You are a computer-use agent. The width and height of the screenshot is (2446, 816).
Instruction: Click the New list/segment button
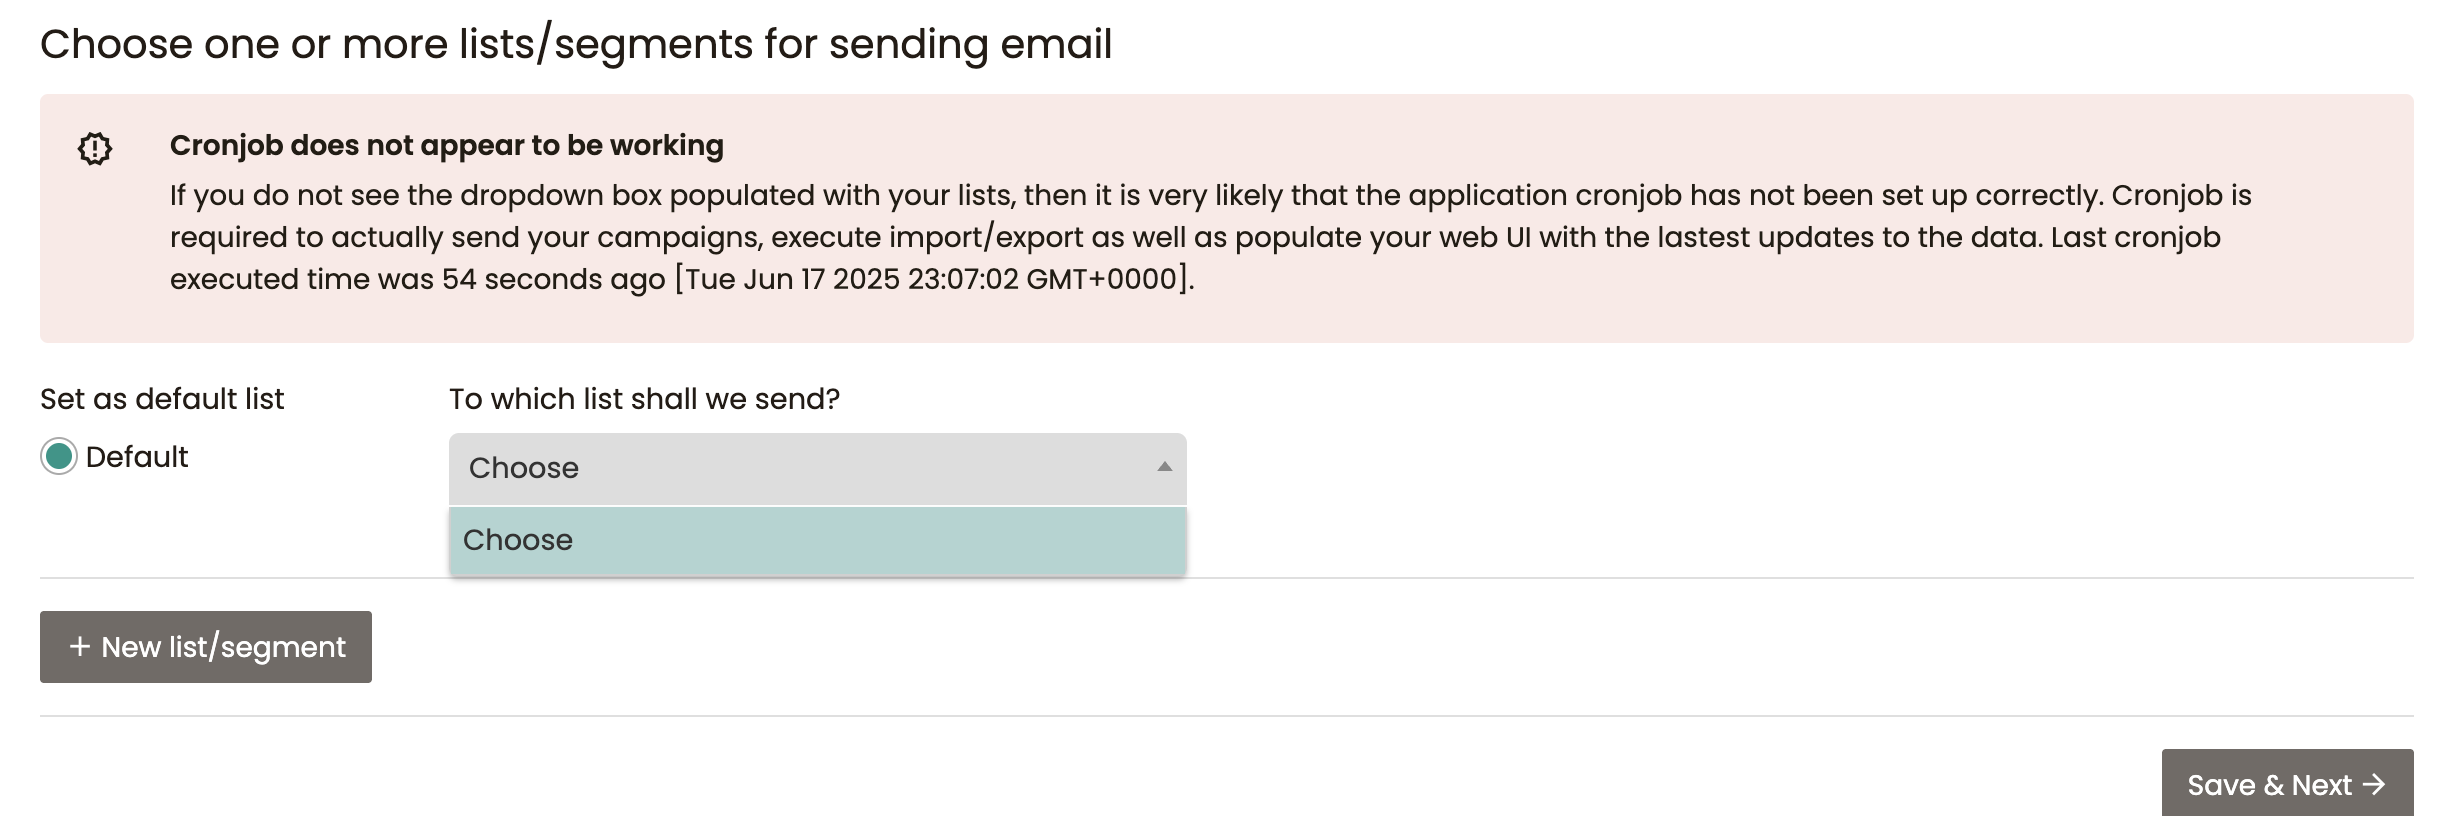(206, 647)
